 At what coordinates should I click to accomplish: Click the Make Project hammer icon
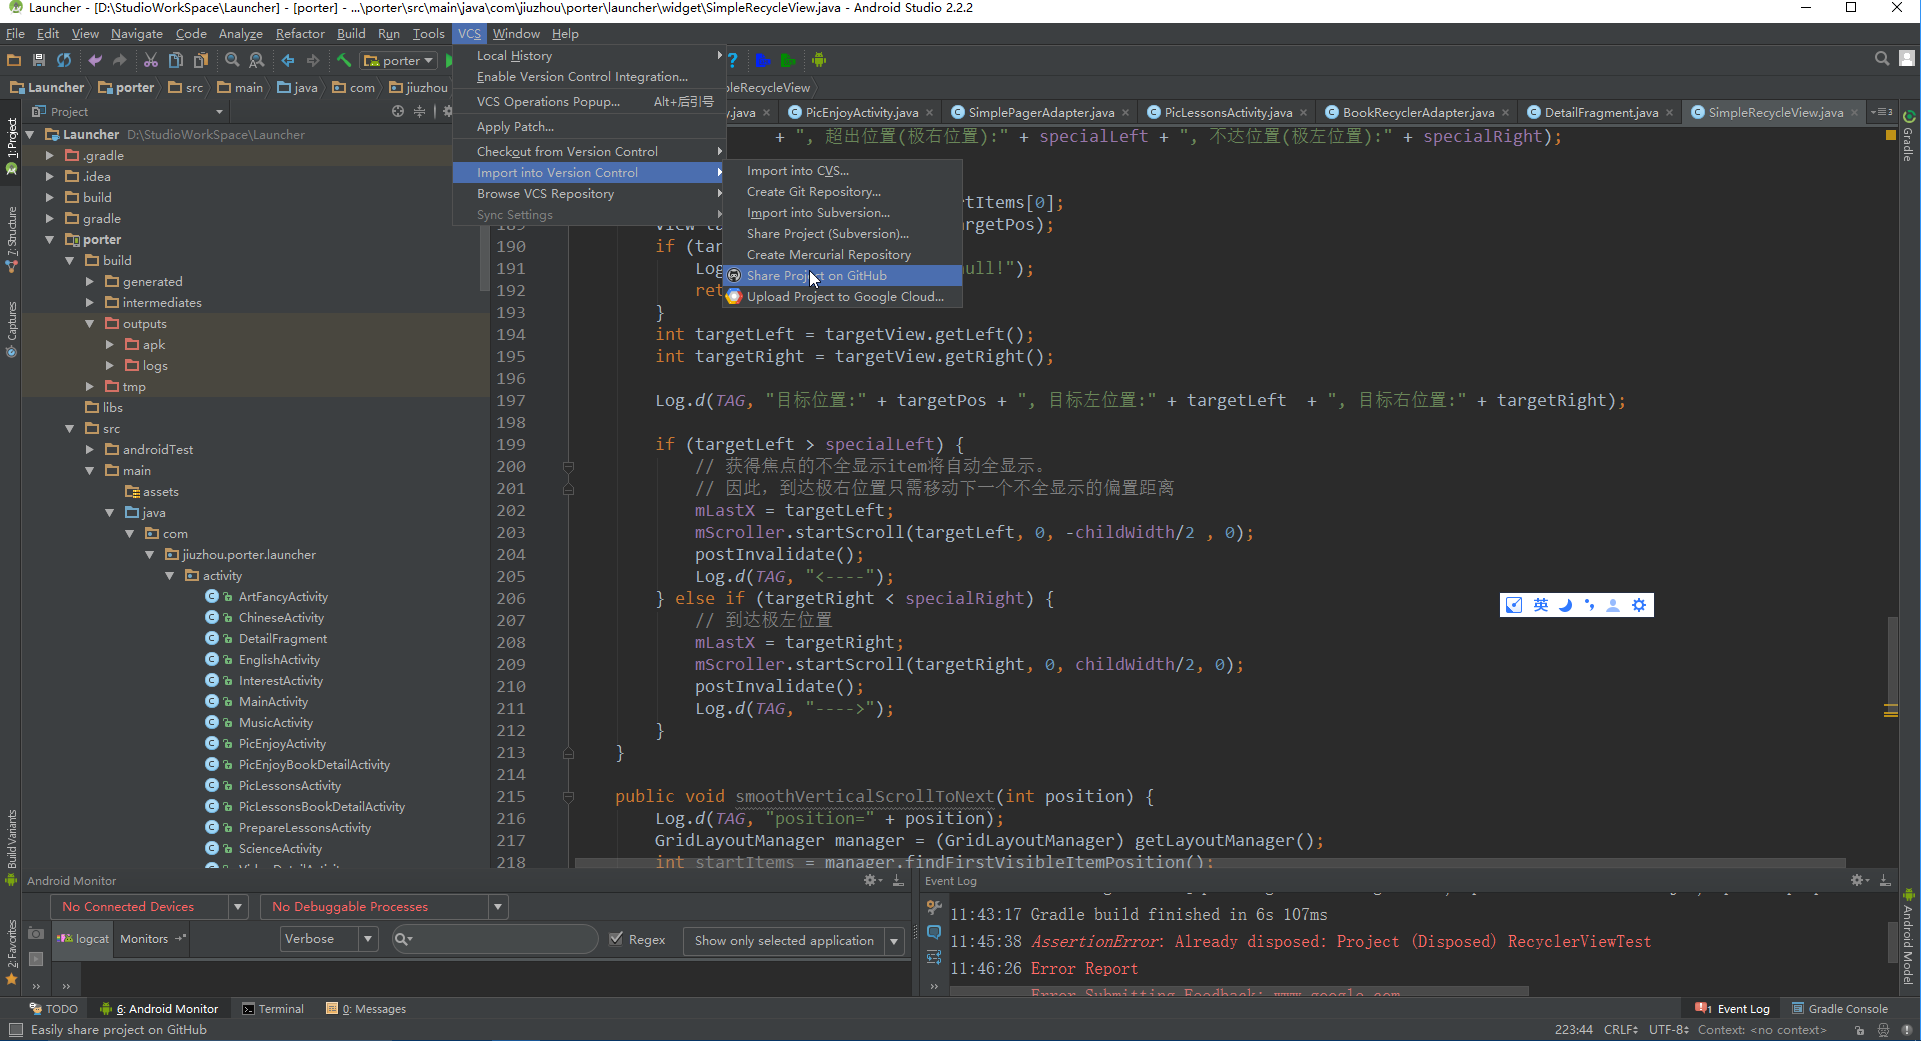coord(344,60)
